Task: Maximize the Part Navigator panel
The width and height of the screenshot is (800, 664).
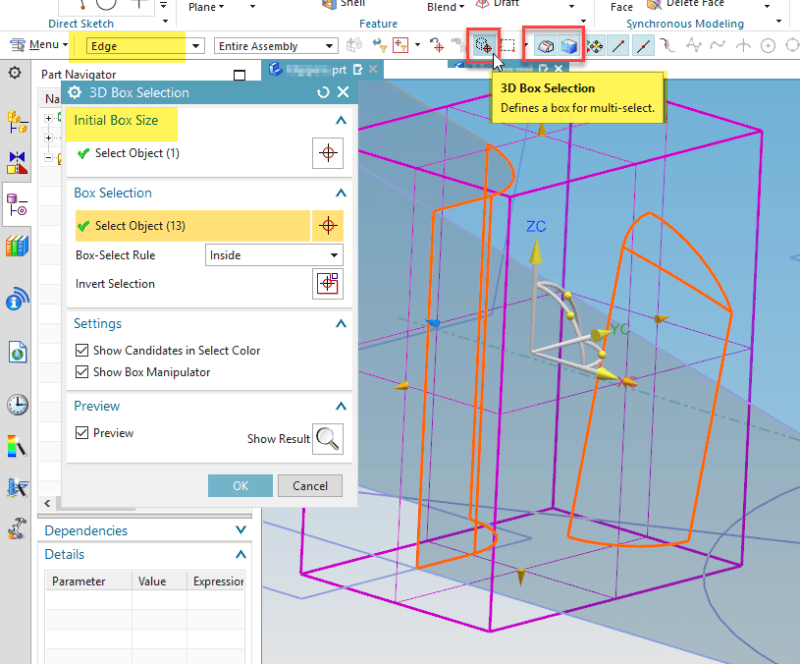Action: click(x=239, y=76)
